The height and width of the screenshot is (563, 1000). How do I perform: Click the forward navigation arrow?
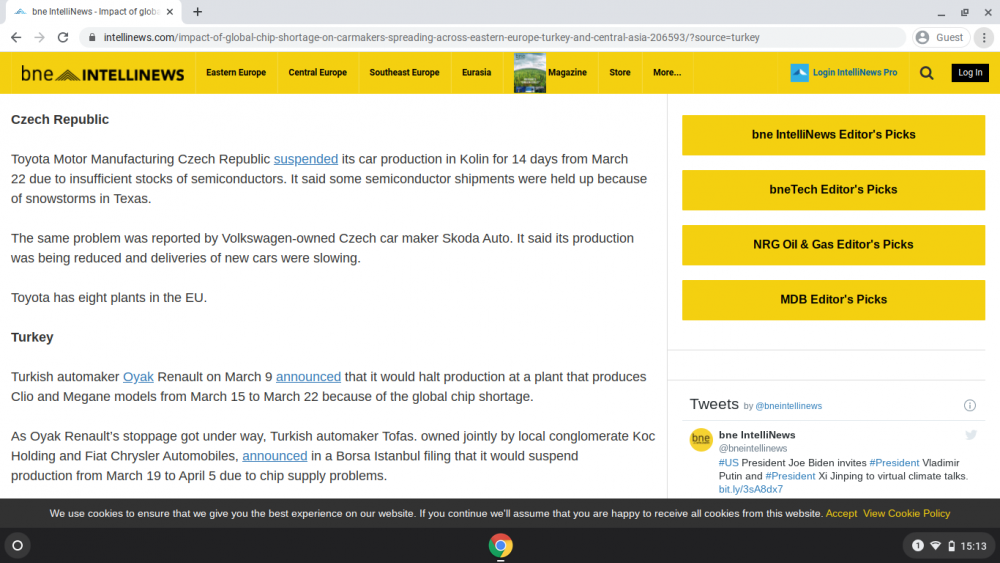tap(40, 38)
